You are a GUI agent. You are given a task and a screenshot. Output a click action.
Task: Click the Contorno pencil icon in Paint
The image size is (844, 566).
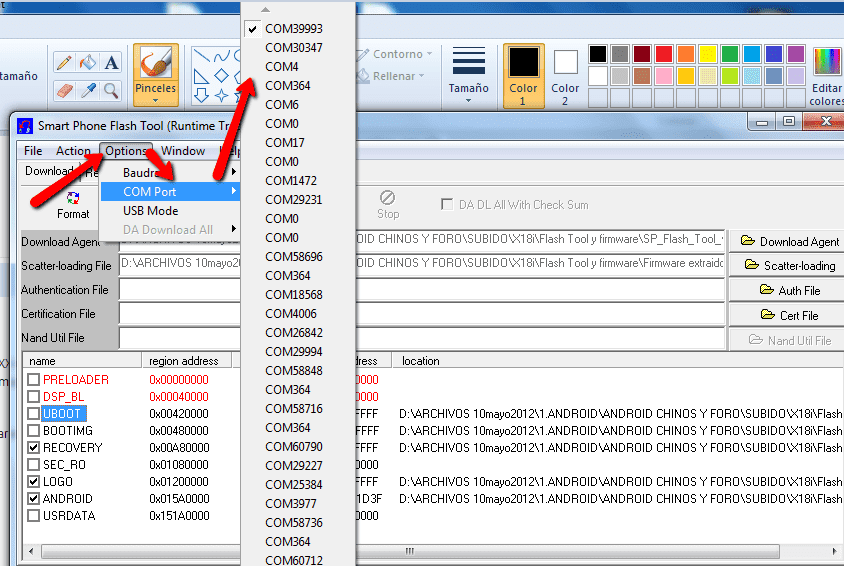[x=363, y=54]
